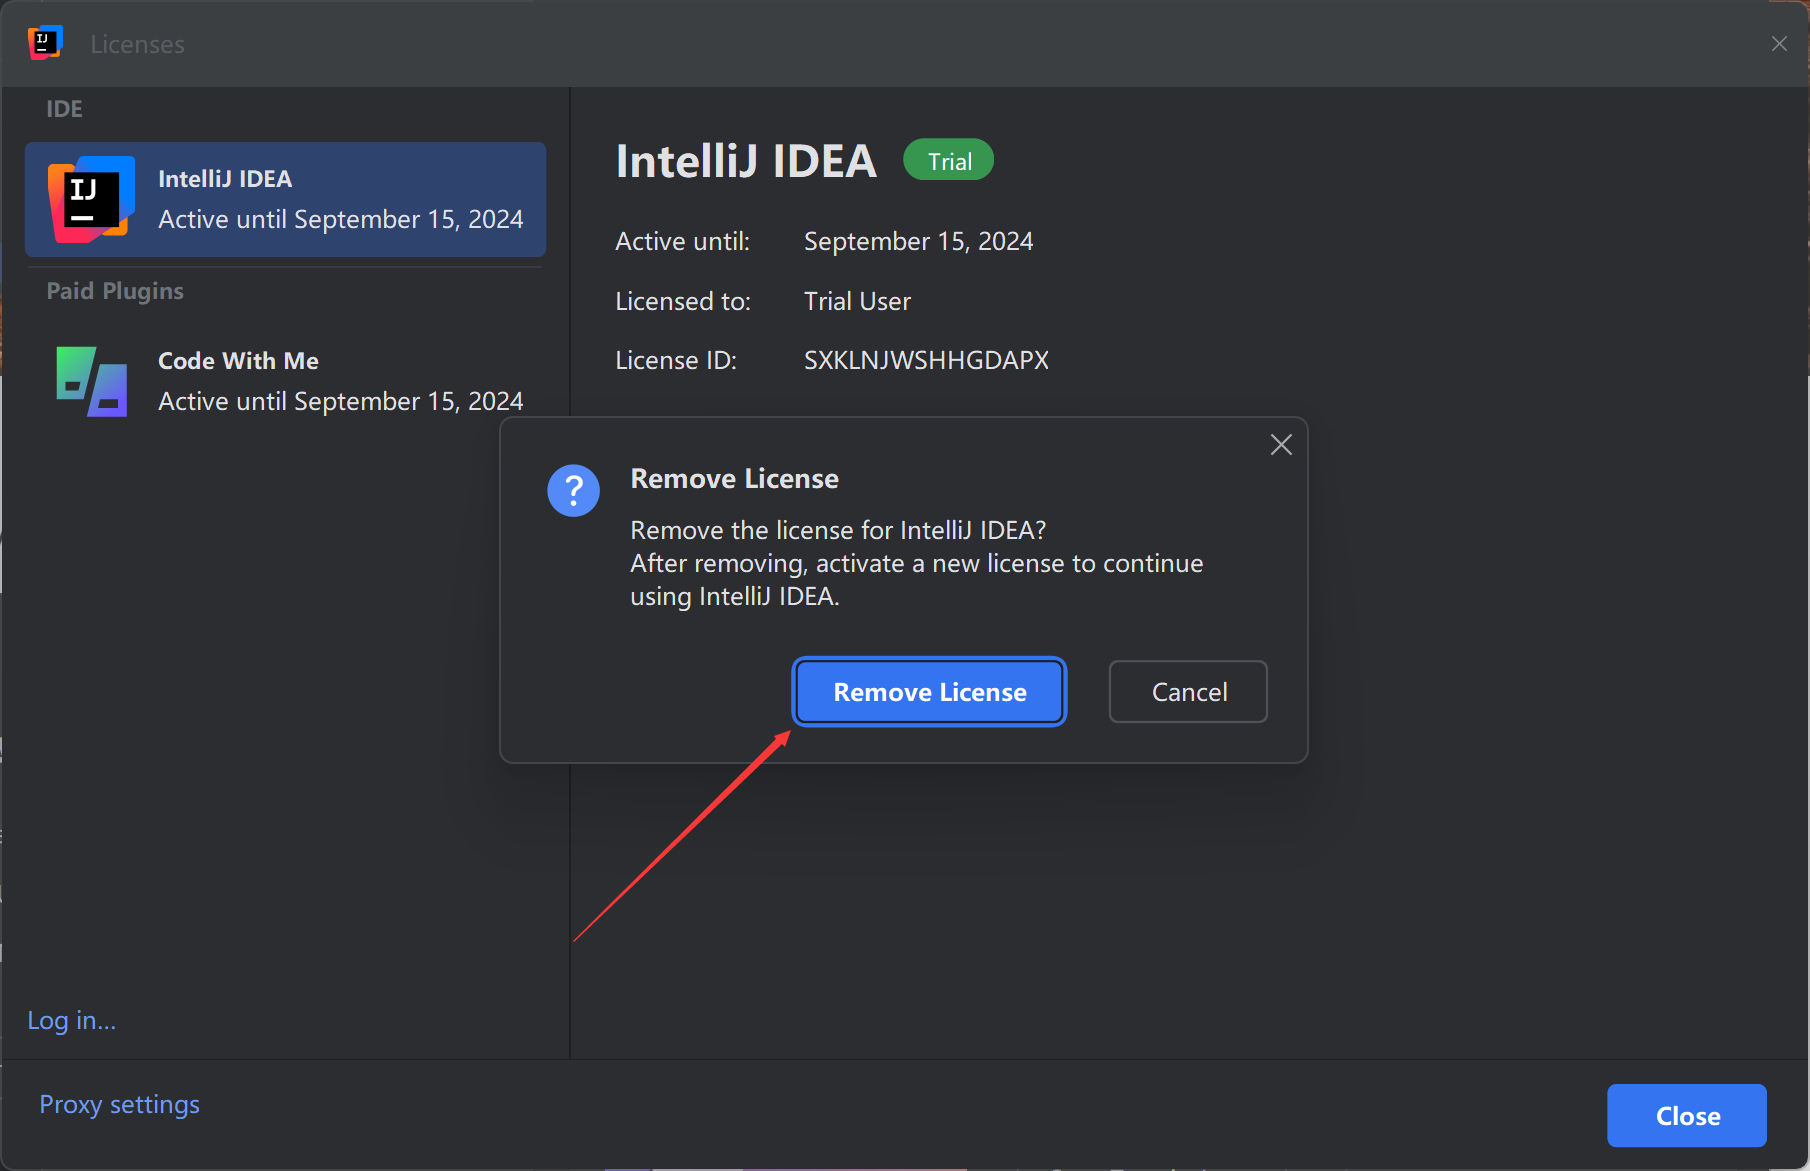Click the blue Close button
This screenshot has height=1171, width=1810.
point(1686,1116)
